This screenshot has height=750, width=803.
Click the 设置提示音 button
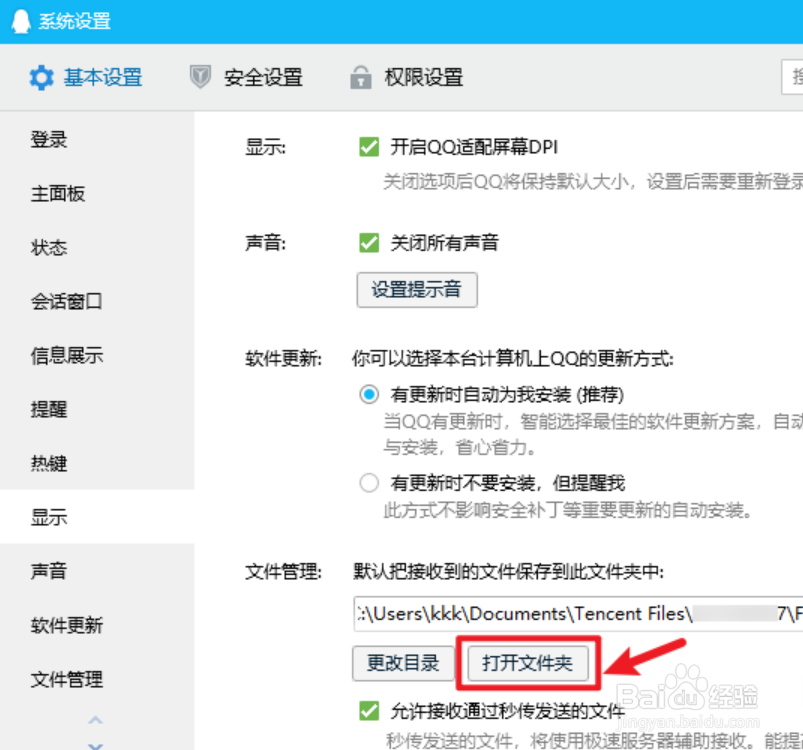[x=417, y=290]
